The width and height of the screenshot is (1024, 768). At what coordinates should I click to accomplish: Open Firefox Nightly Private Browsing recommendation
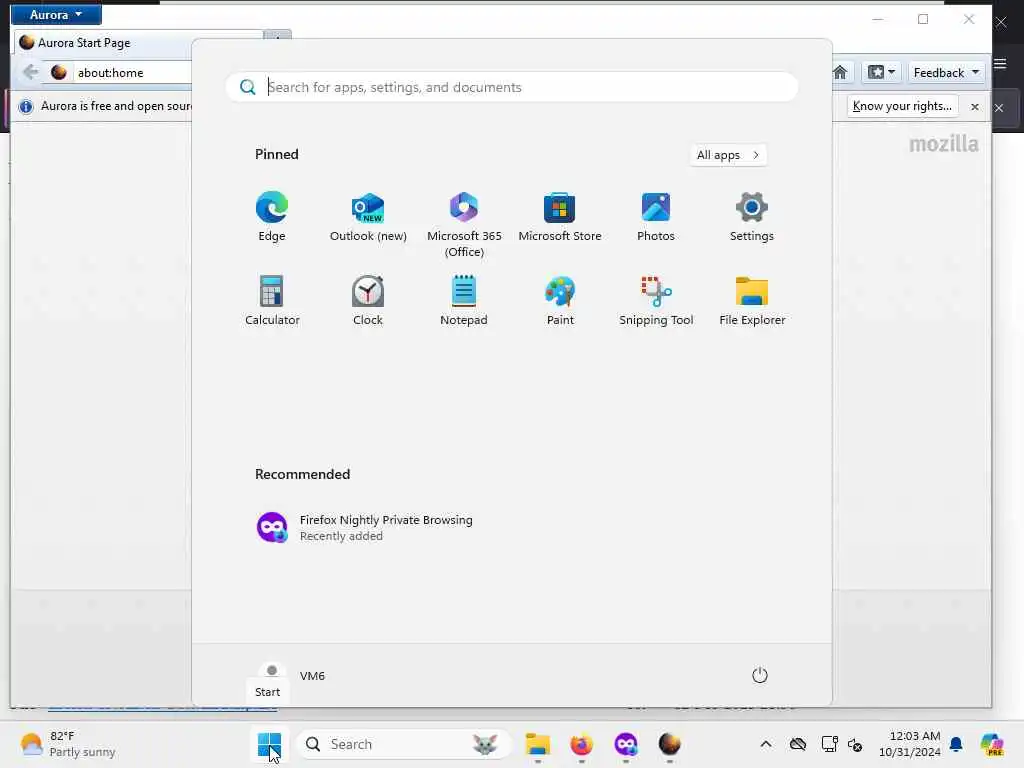364,527
